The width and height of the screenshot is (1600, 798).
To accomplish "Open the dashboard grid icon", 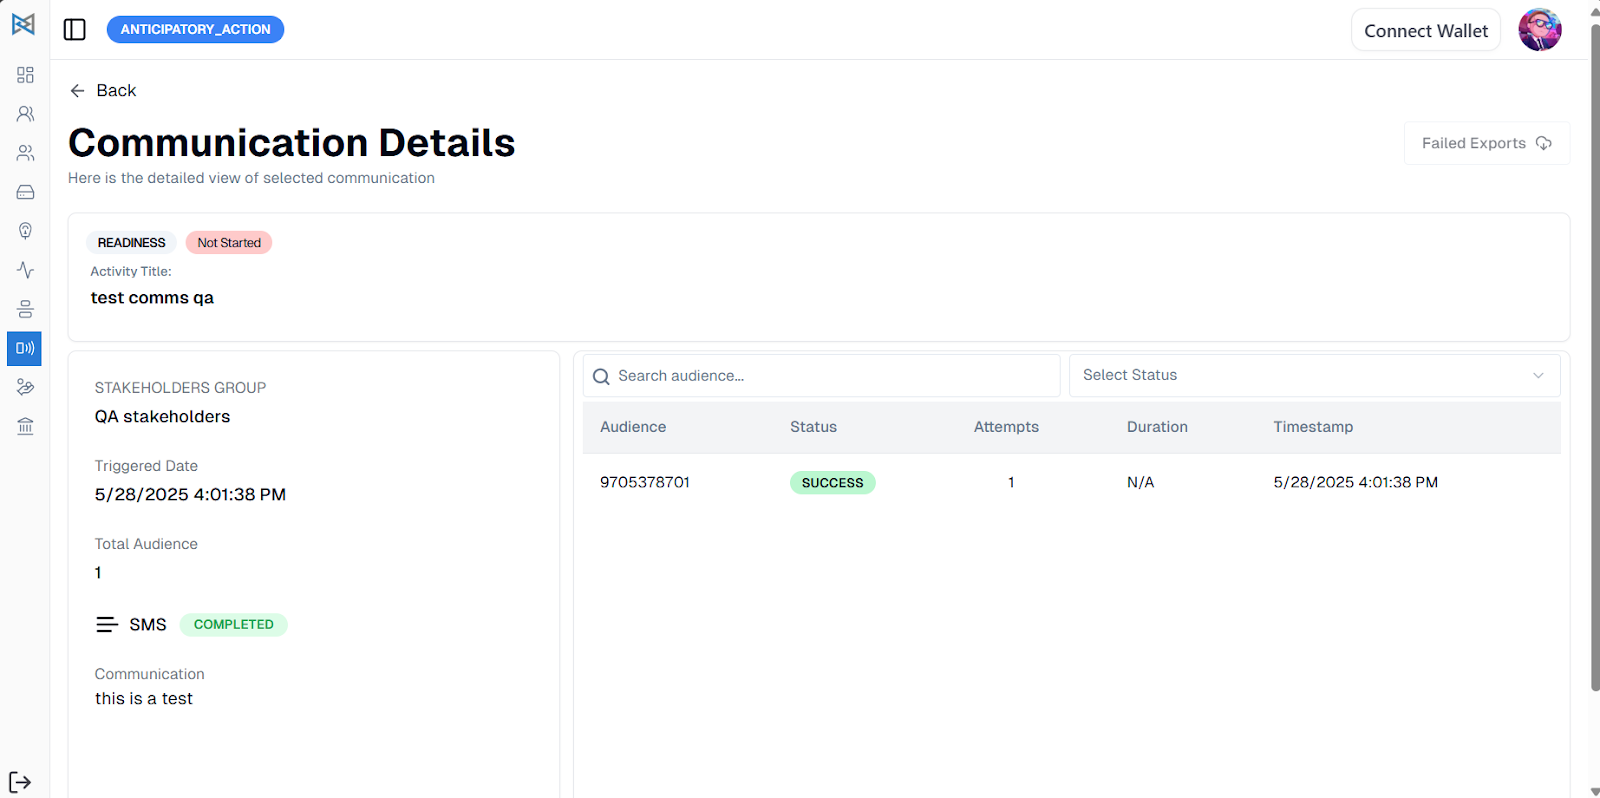I will [x=25, y=75].
